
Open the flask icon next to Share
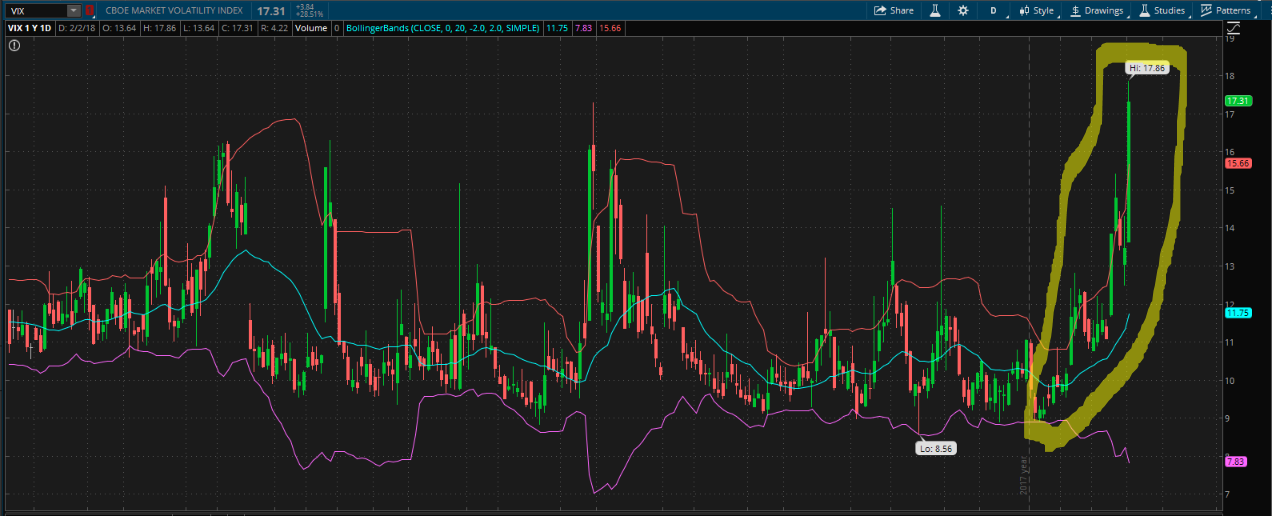tap(934, 10)
